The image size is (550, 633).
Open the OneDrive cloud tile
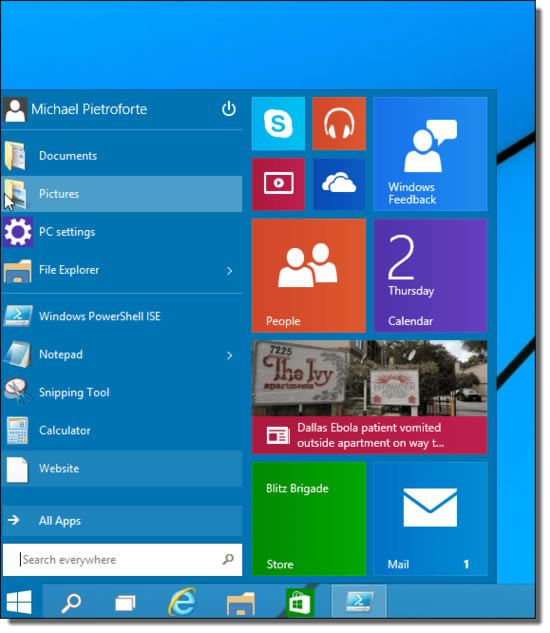pyautogui.click(x=339, y=184)
